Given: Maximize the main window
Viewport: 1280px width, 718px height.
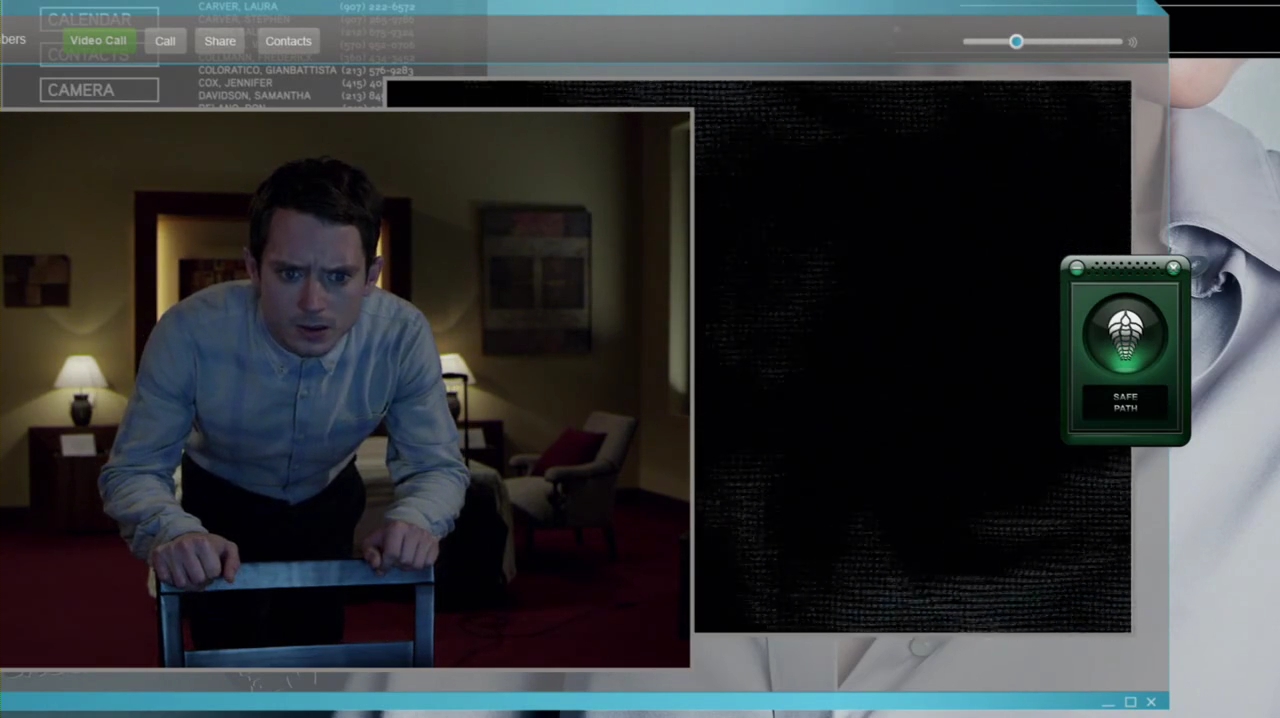Looking at the screenshot, I should [1130, 702].
